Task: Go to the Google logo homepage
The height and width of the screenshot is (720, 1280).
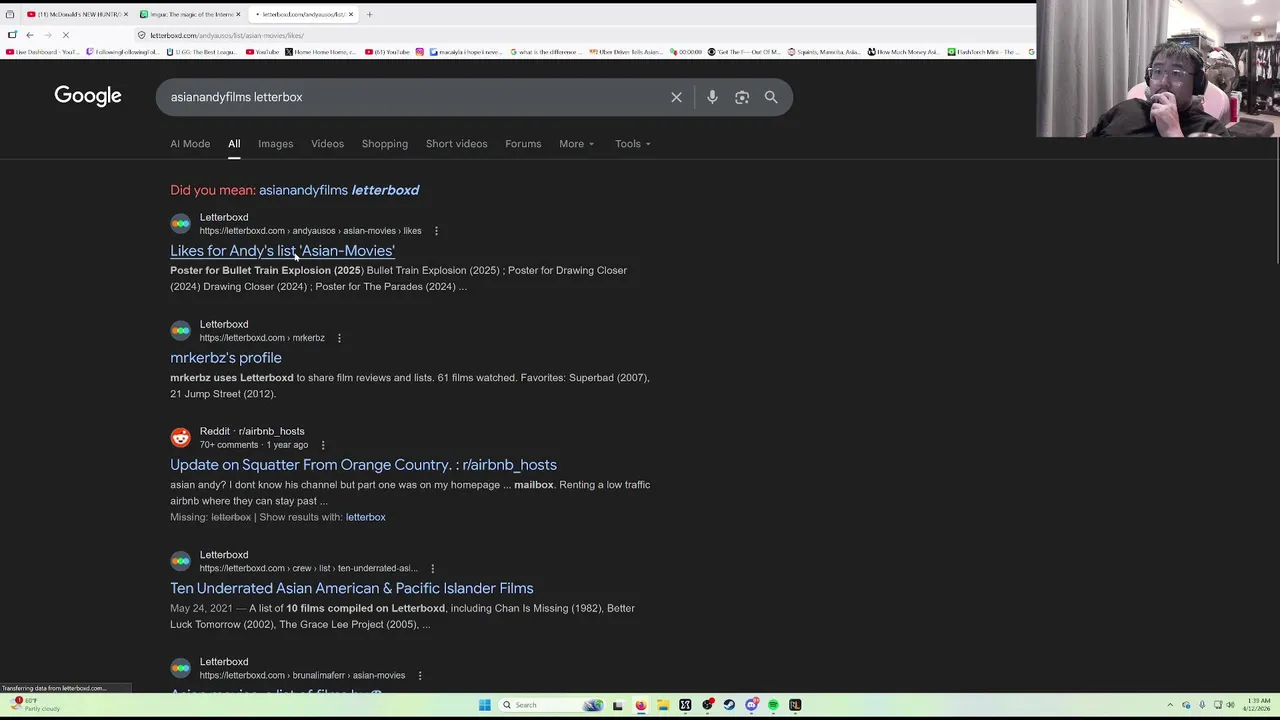Action: [x=88, y=96]
